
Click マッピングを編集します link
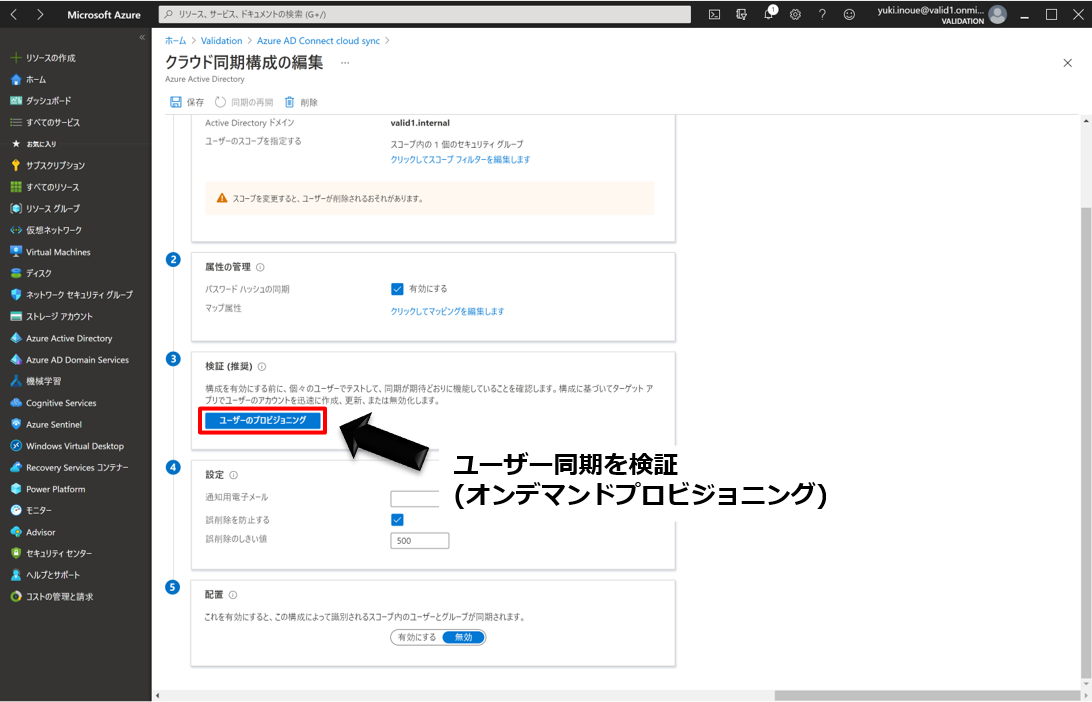[x=447, y=311]
